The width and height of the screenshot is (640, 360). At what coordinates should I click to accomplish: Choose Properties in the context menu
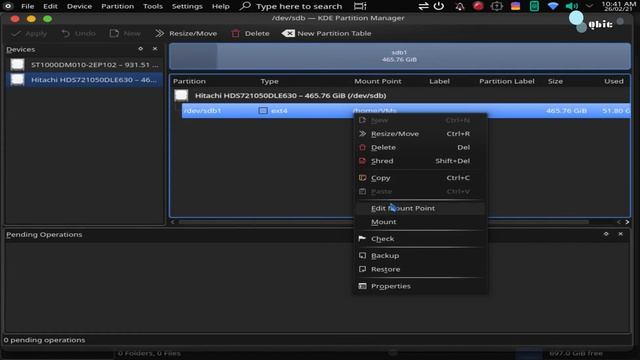click(x=420, y=286)
